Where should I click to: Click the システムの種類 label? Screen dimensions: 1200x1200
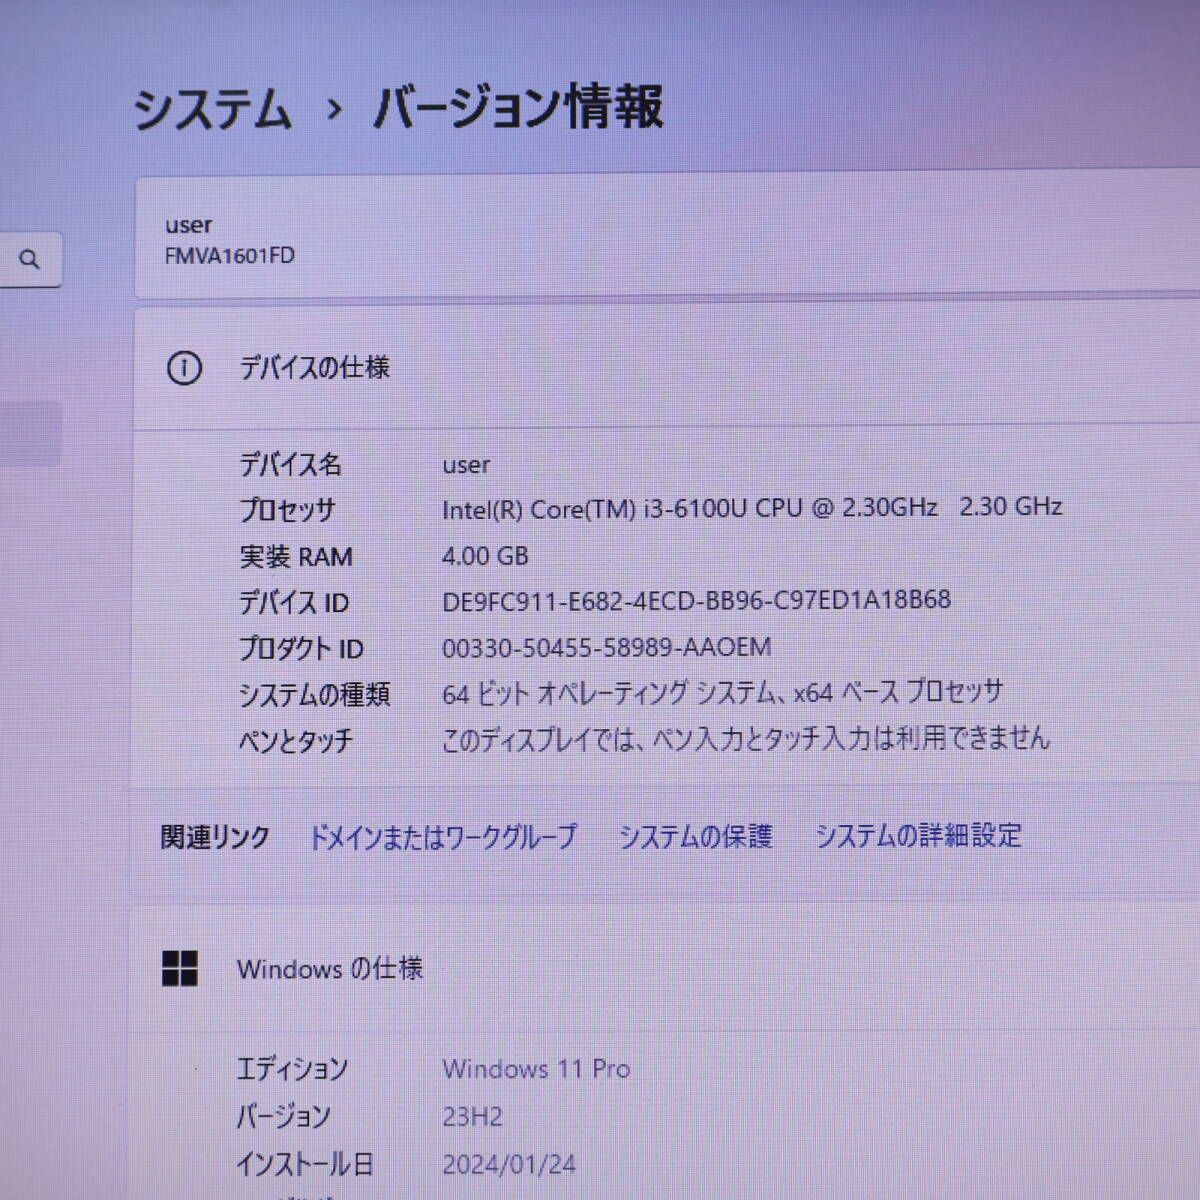click(x=314, y=695)
